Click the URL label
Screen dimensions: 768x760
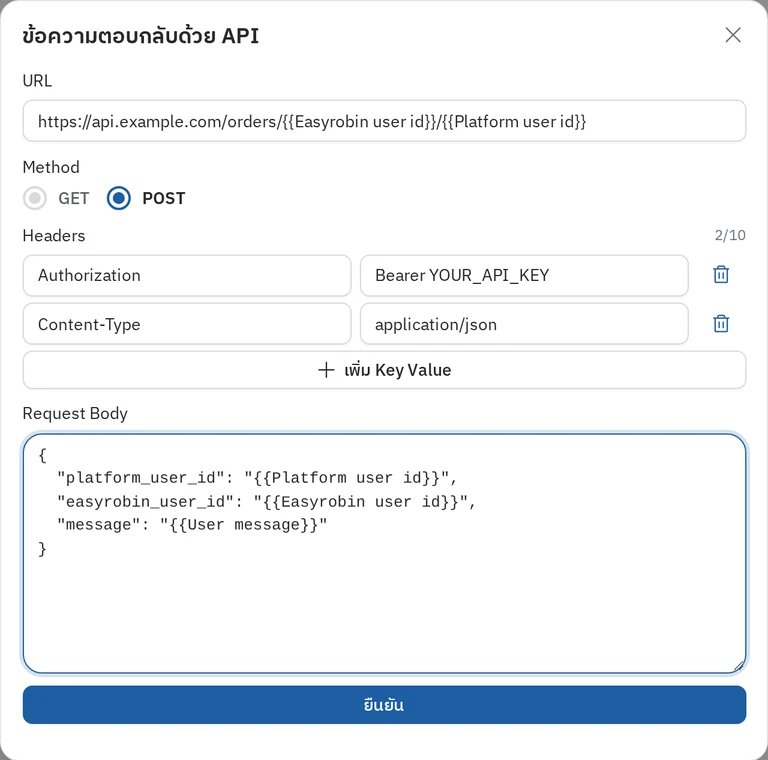click(37, 80)
